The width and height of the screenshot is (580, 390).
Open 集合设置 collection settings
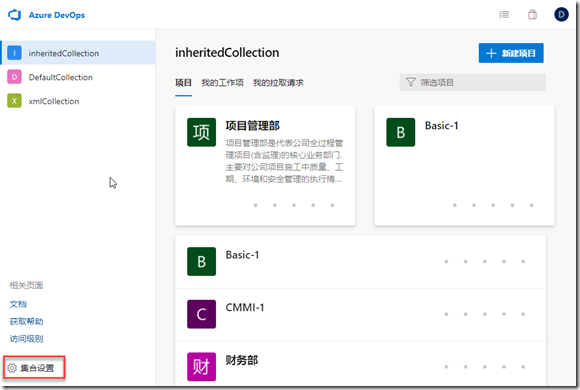(34, 368)
